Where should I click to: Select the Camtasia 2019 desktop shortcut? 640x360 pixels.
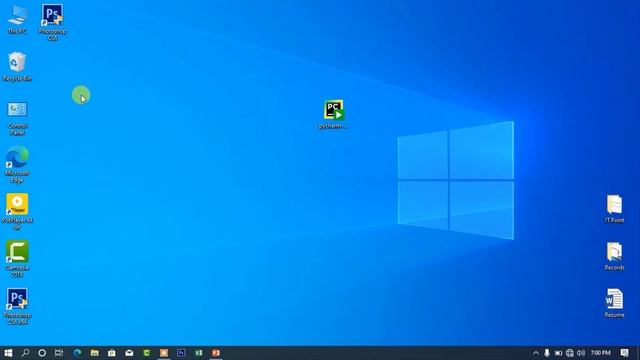pos(17,259)
